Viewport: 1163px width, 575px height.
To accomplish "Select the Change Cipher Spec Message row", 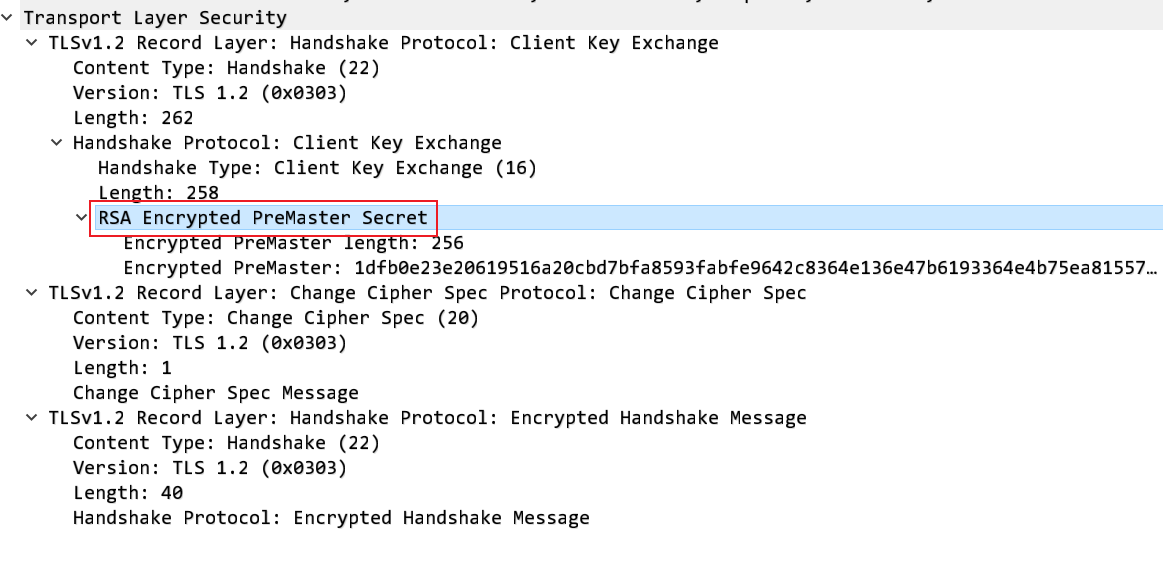I will click(x=215, y=393).
